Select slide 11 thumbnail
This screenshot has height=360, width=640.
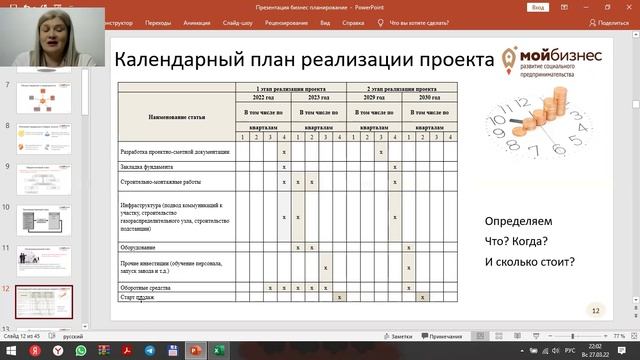[x=44, y=261]
